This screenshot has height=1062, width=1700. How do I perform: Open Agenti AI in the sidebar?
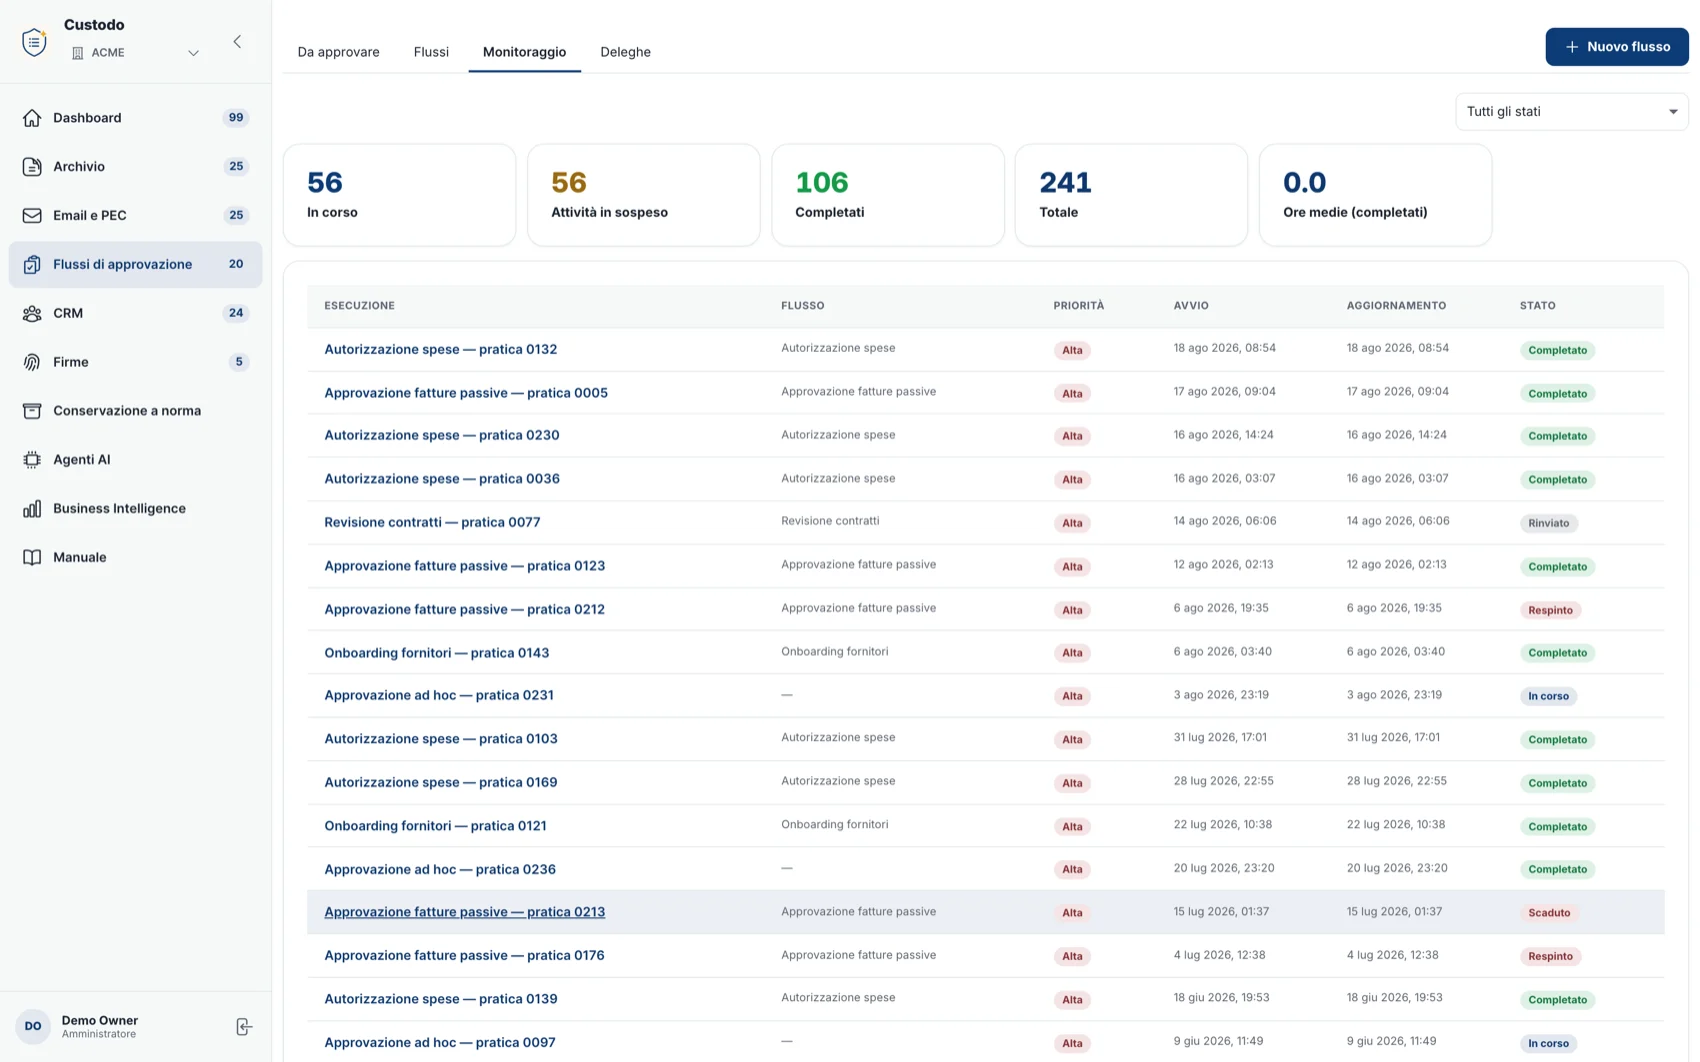tap(136, 460)
